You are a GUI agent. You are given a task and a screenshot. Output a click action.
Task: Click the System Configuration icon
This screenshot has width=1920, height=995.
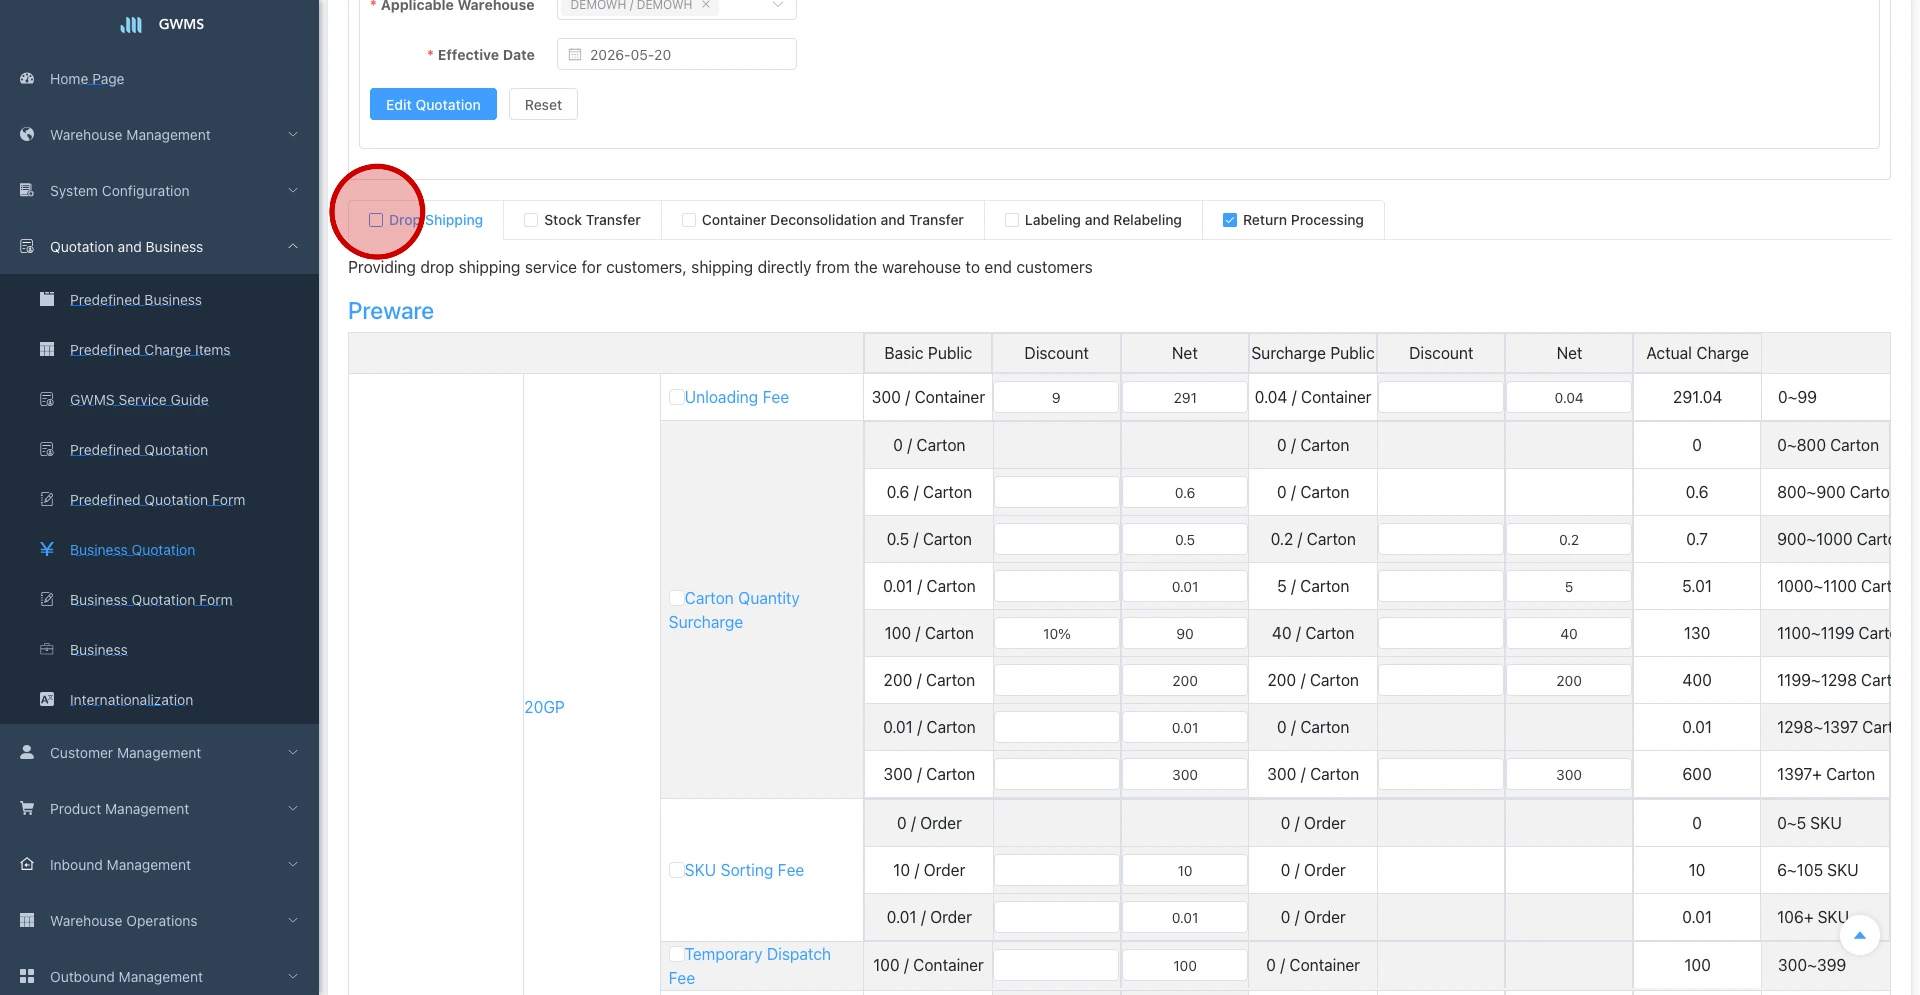(x=27, y=190)
